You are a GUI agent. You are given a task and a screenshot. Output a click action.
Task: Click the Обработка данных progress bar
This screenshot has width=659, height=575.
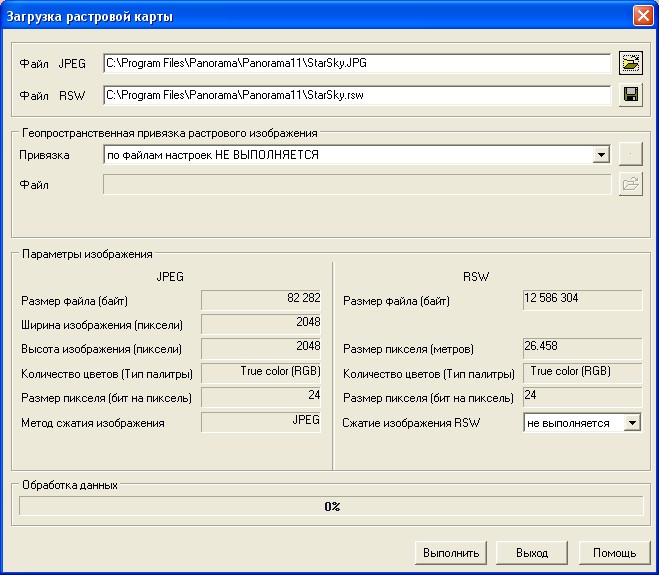coord(332,506)
